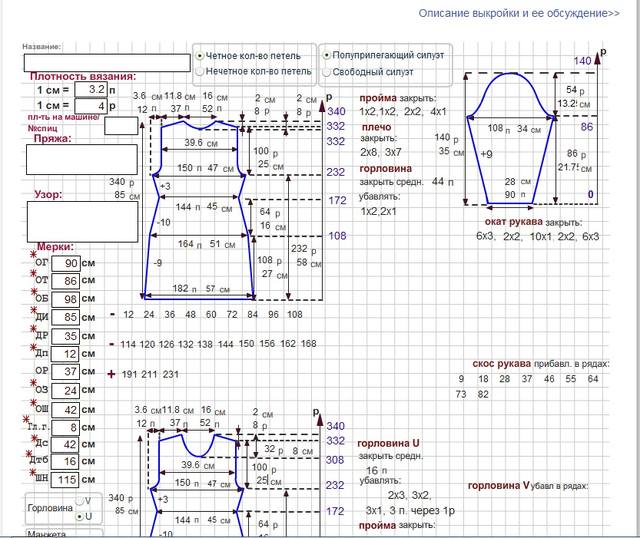Edit Гл.г. measurement field 8

[66, 427]
